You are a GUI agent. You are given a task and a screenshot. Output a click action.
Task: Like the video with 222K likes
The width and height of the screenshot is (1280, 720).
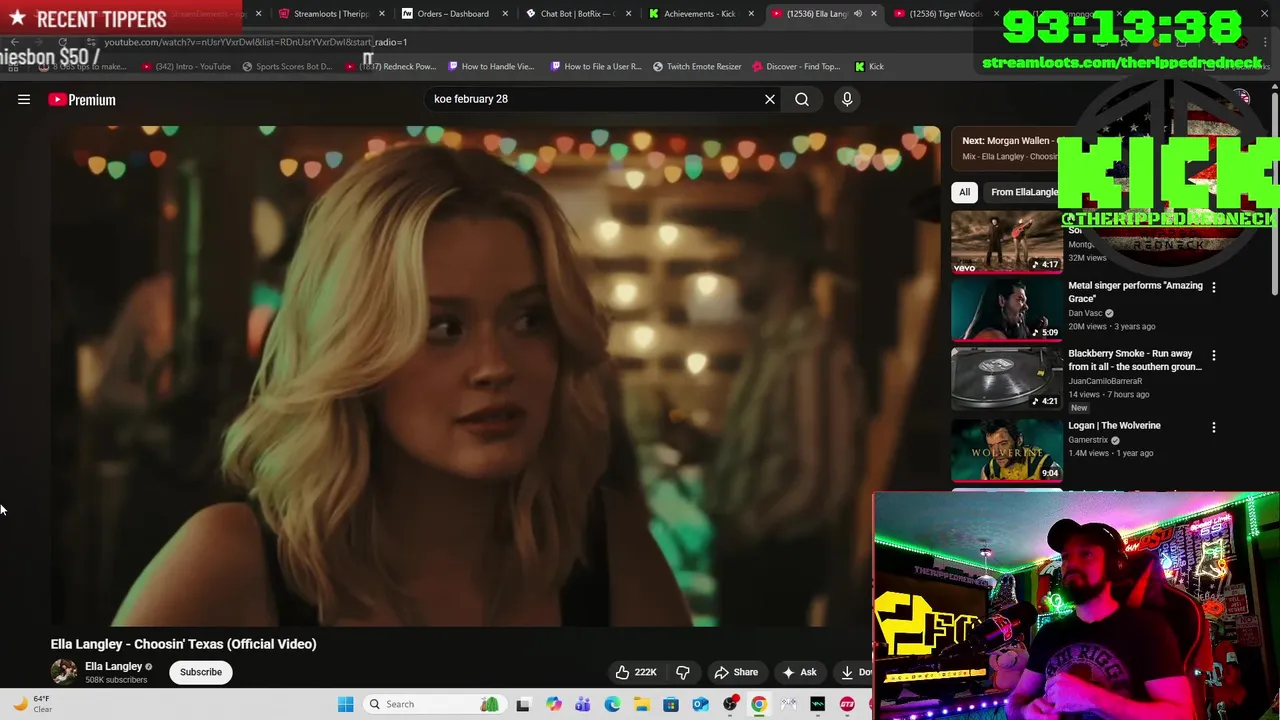[x=636, y=672]
